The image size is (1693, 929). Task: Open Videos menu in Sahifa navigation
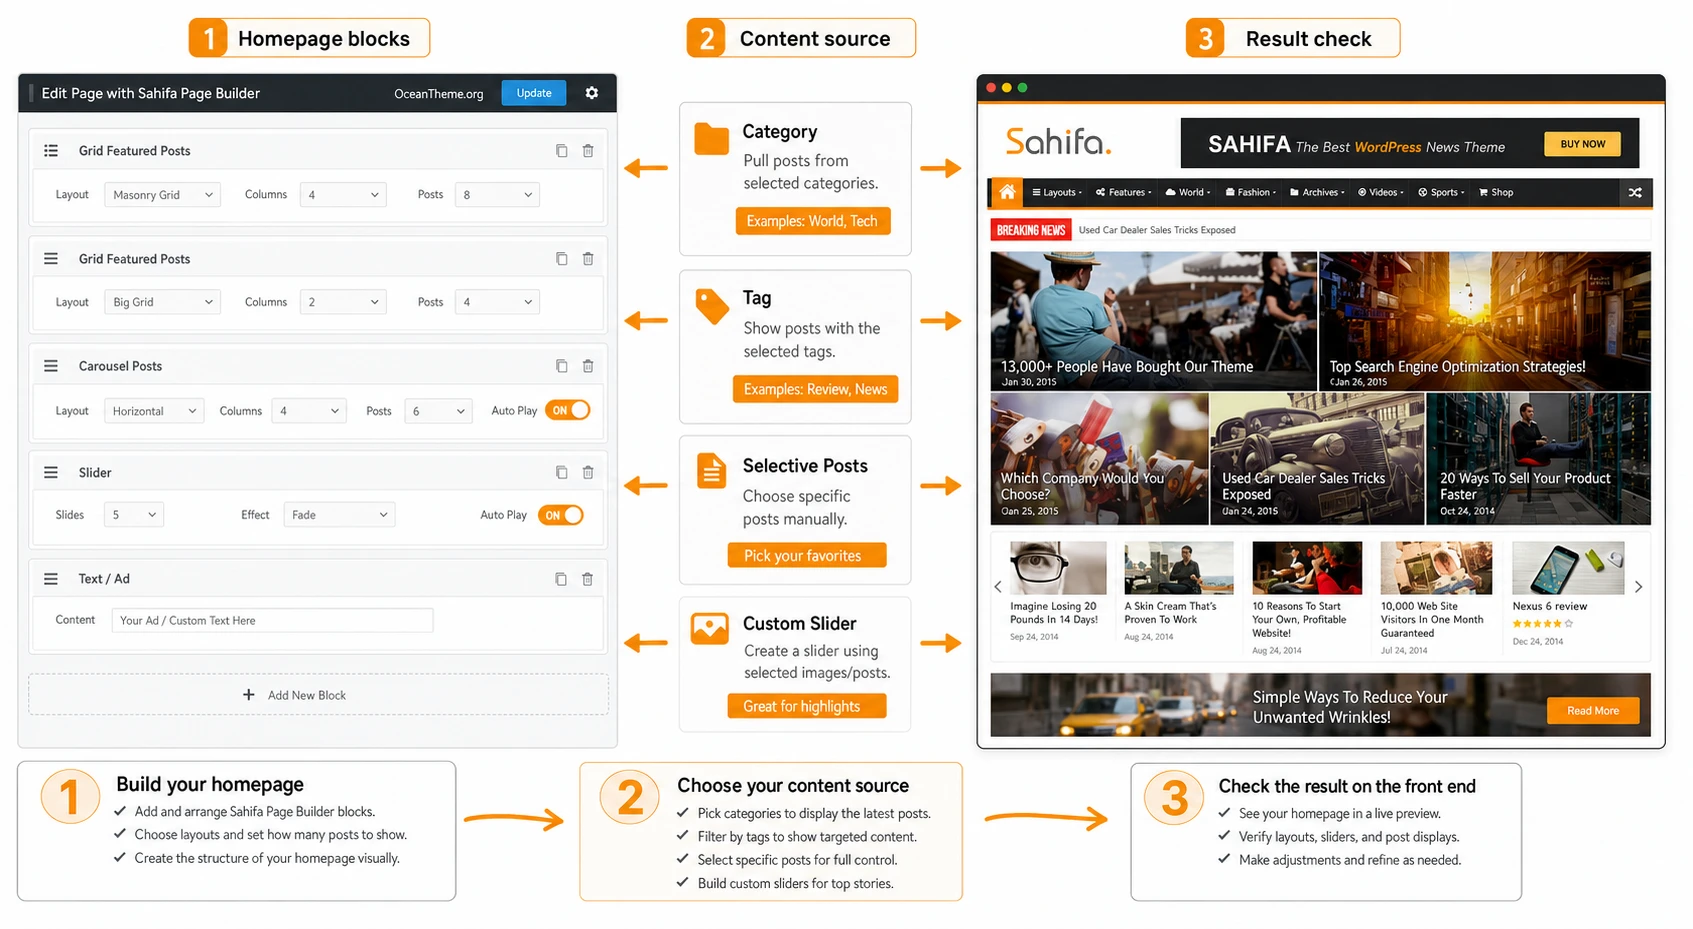click(1381, 192)
